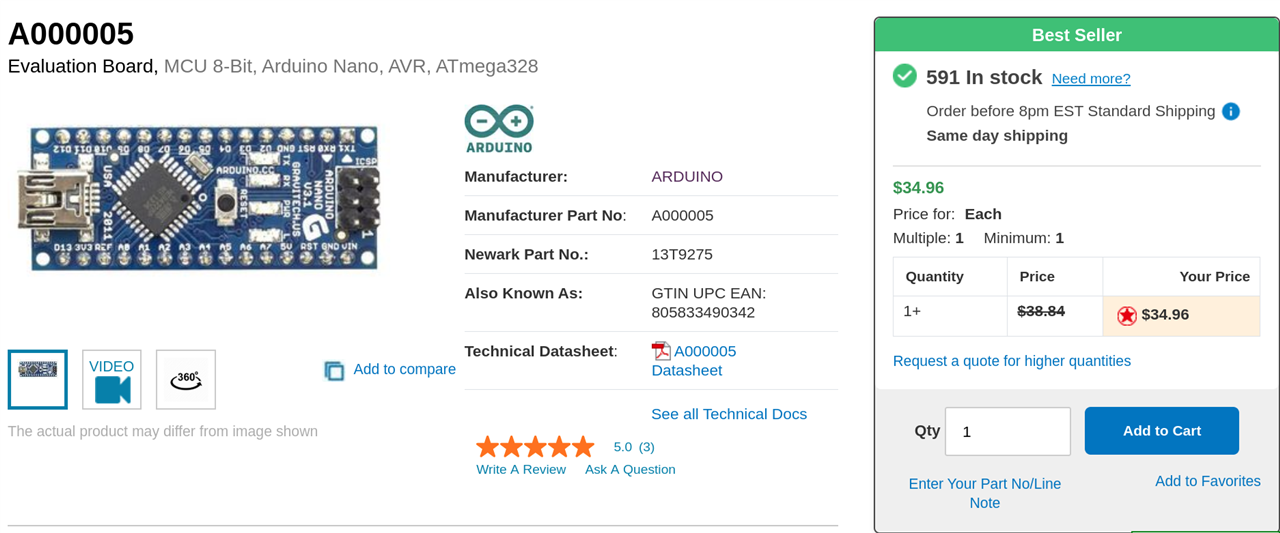Open See all Technical Docs

tap(729, 414)
